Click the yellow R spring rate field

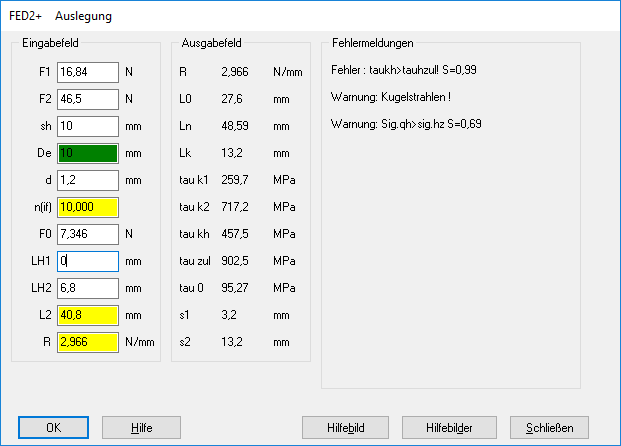(88, 342)
